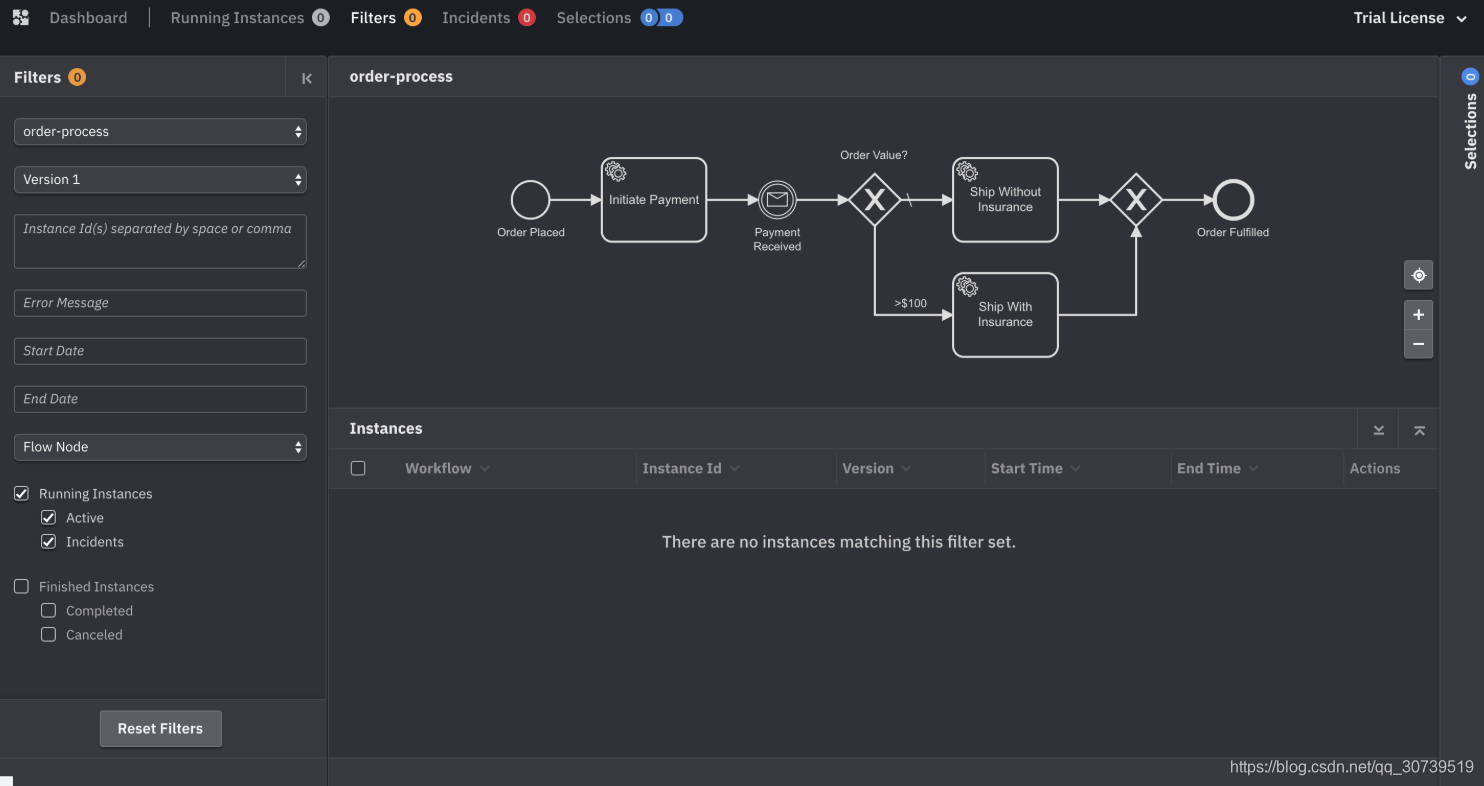Click the Filters panel heading
The image size is (1484, 786).
(x=37, y=77)
